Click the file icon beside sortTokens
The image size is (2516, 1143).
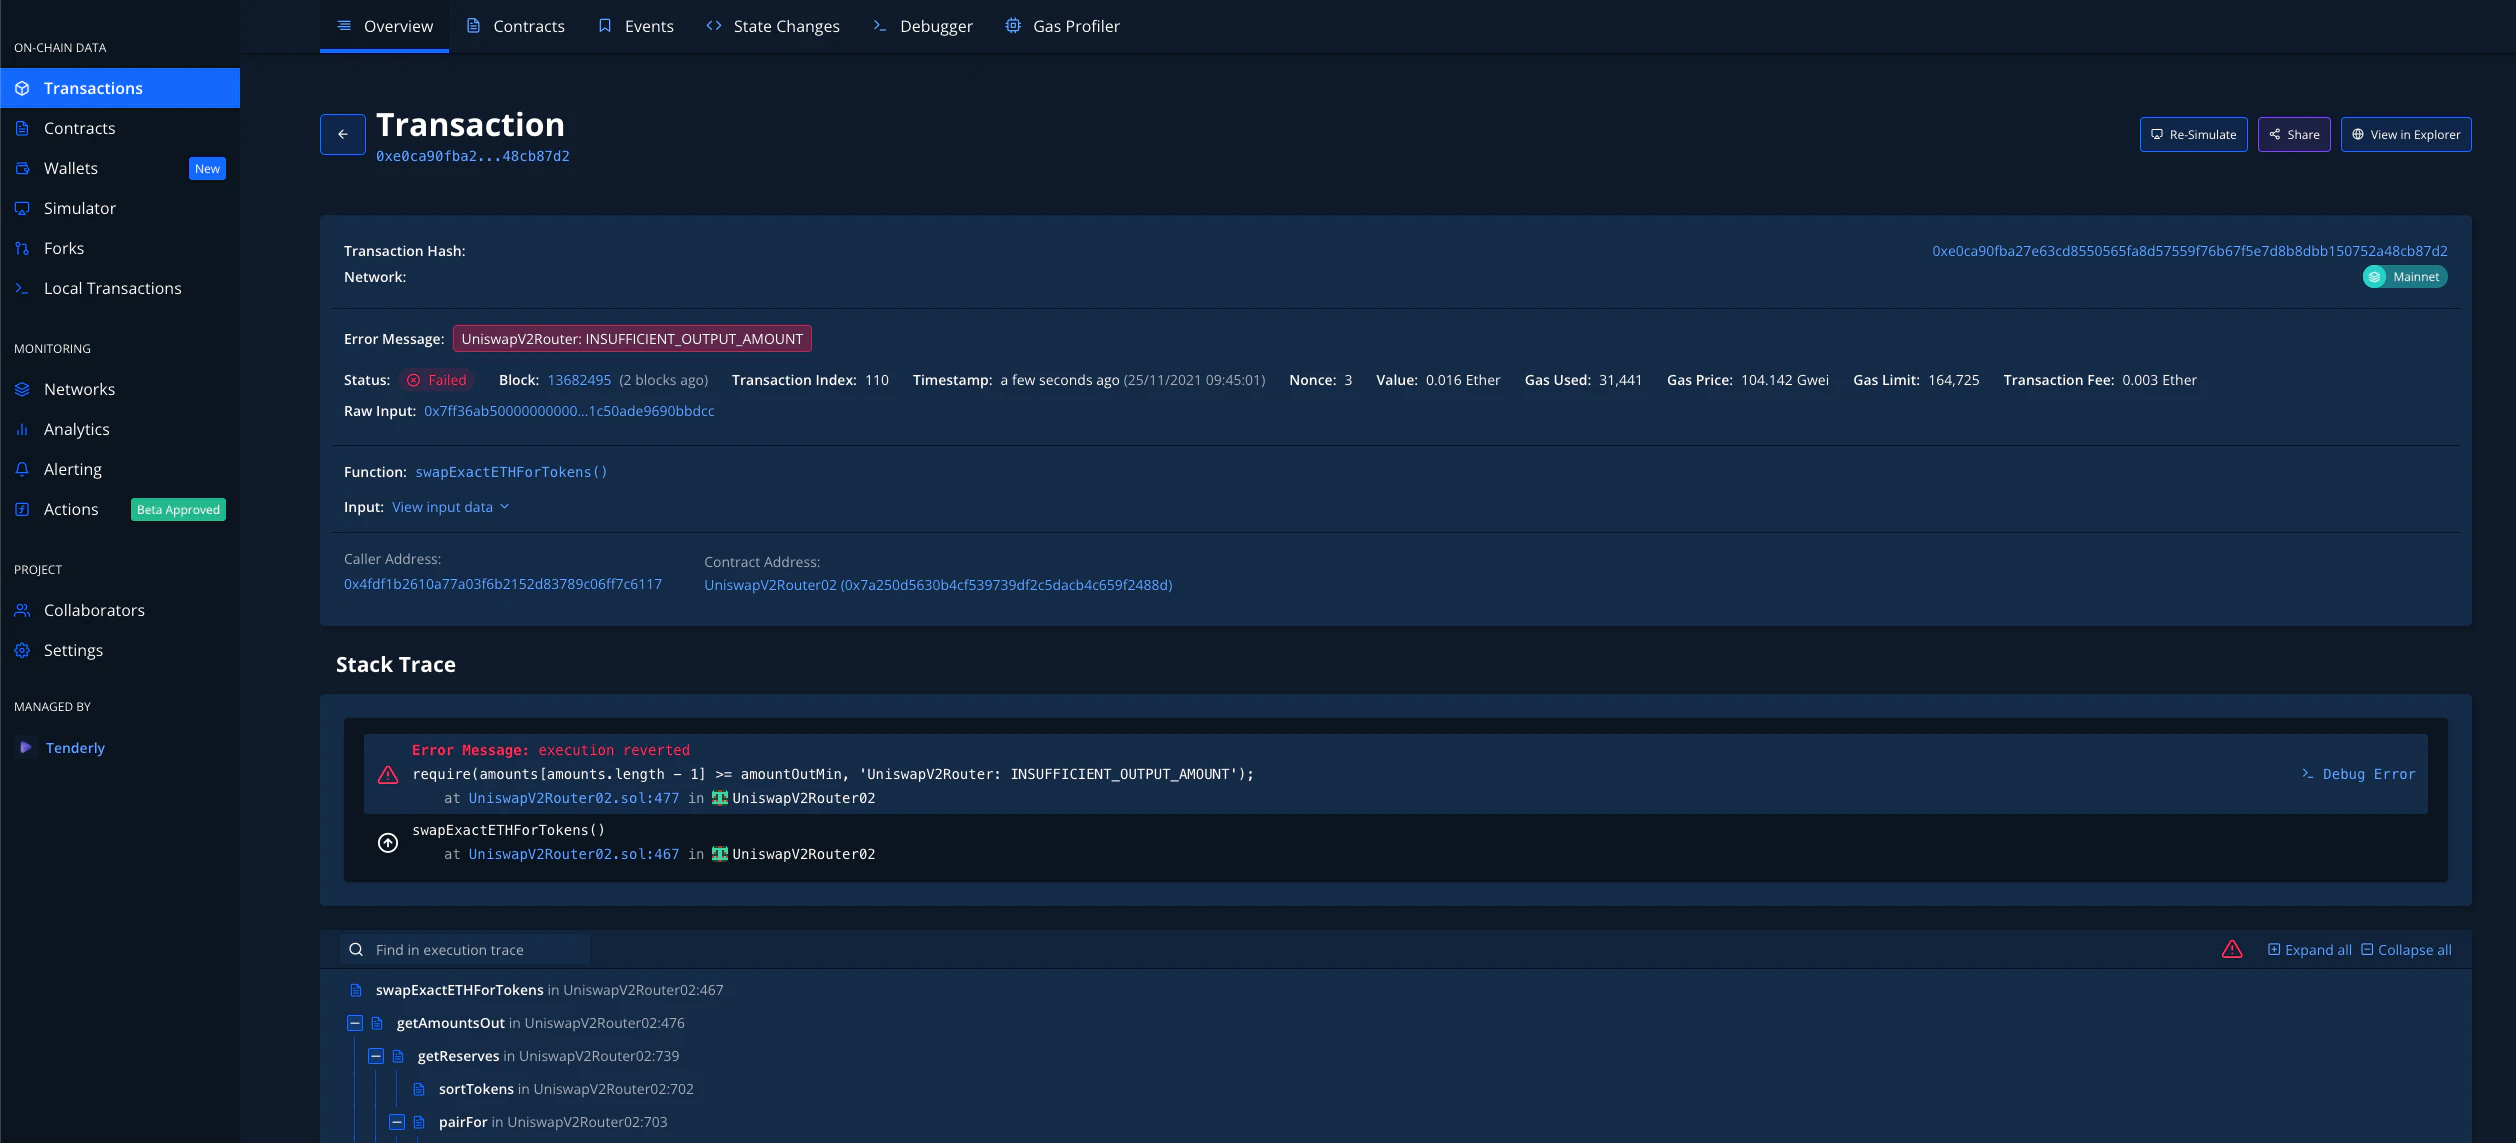click(x=419, y=1089)
